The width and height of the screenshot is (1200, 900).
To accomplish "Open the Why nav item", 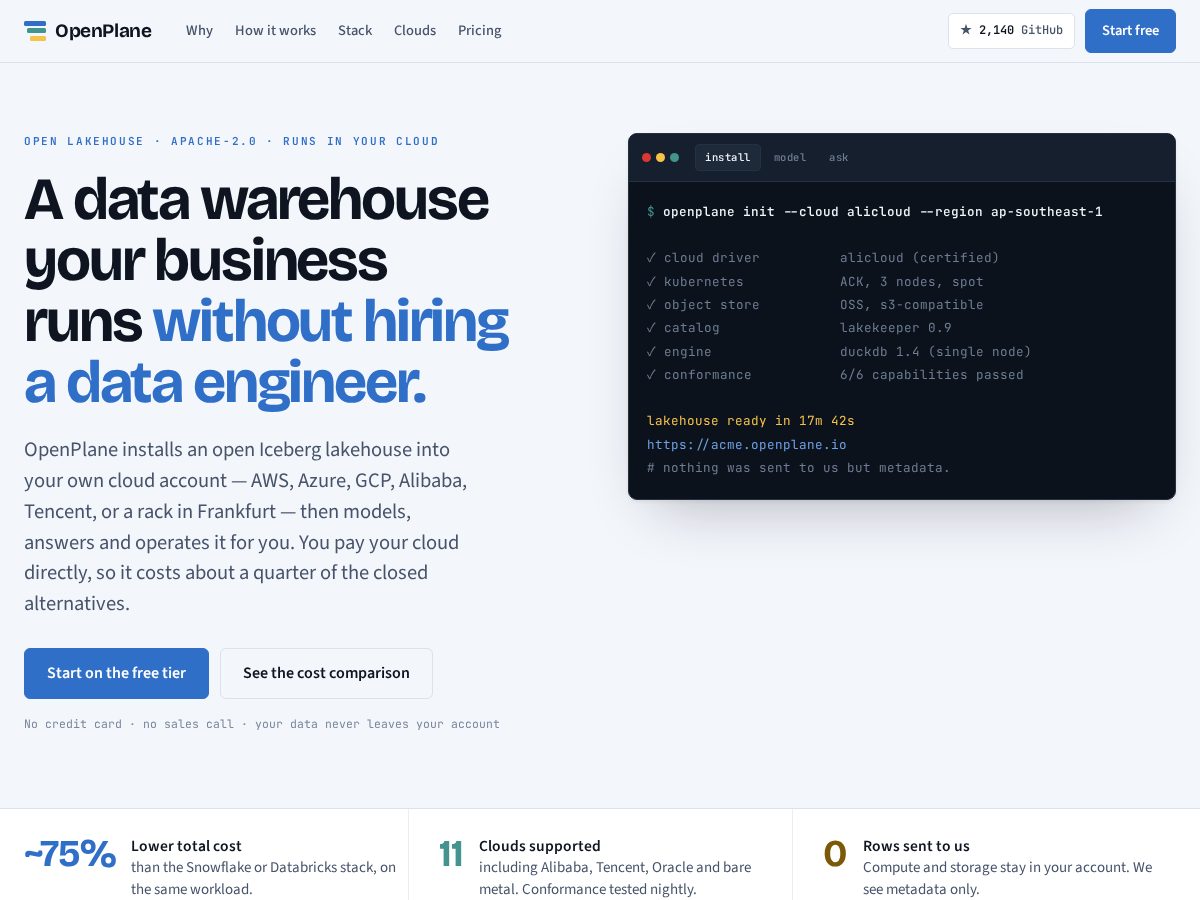I will (199, 31).
